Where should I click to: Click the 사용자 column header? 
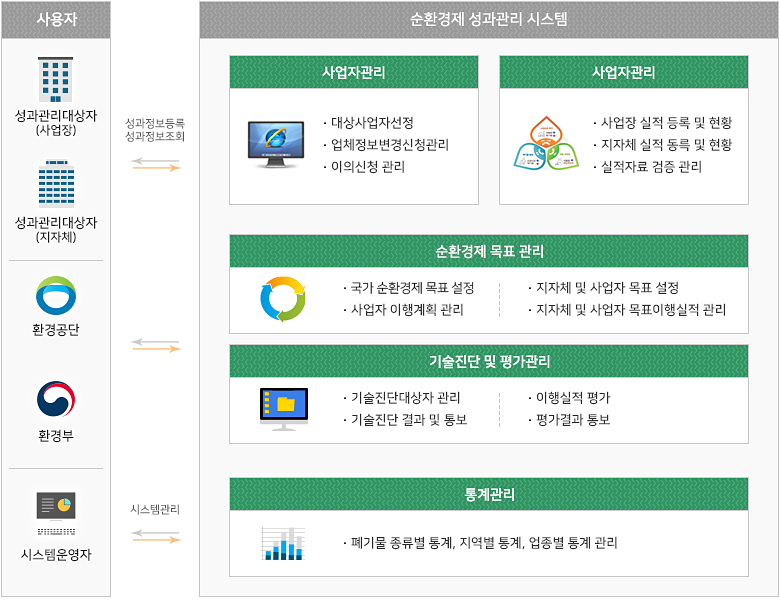click(x=56, y=19)
